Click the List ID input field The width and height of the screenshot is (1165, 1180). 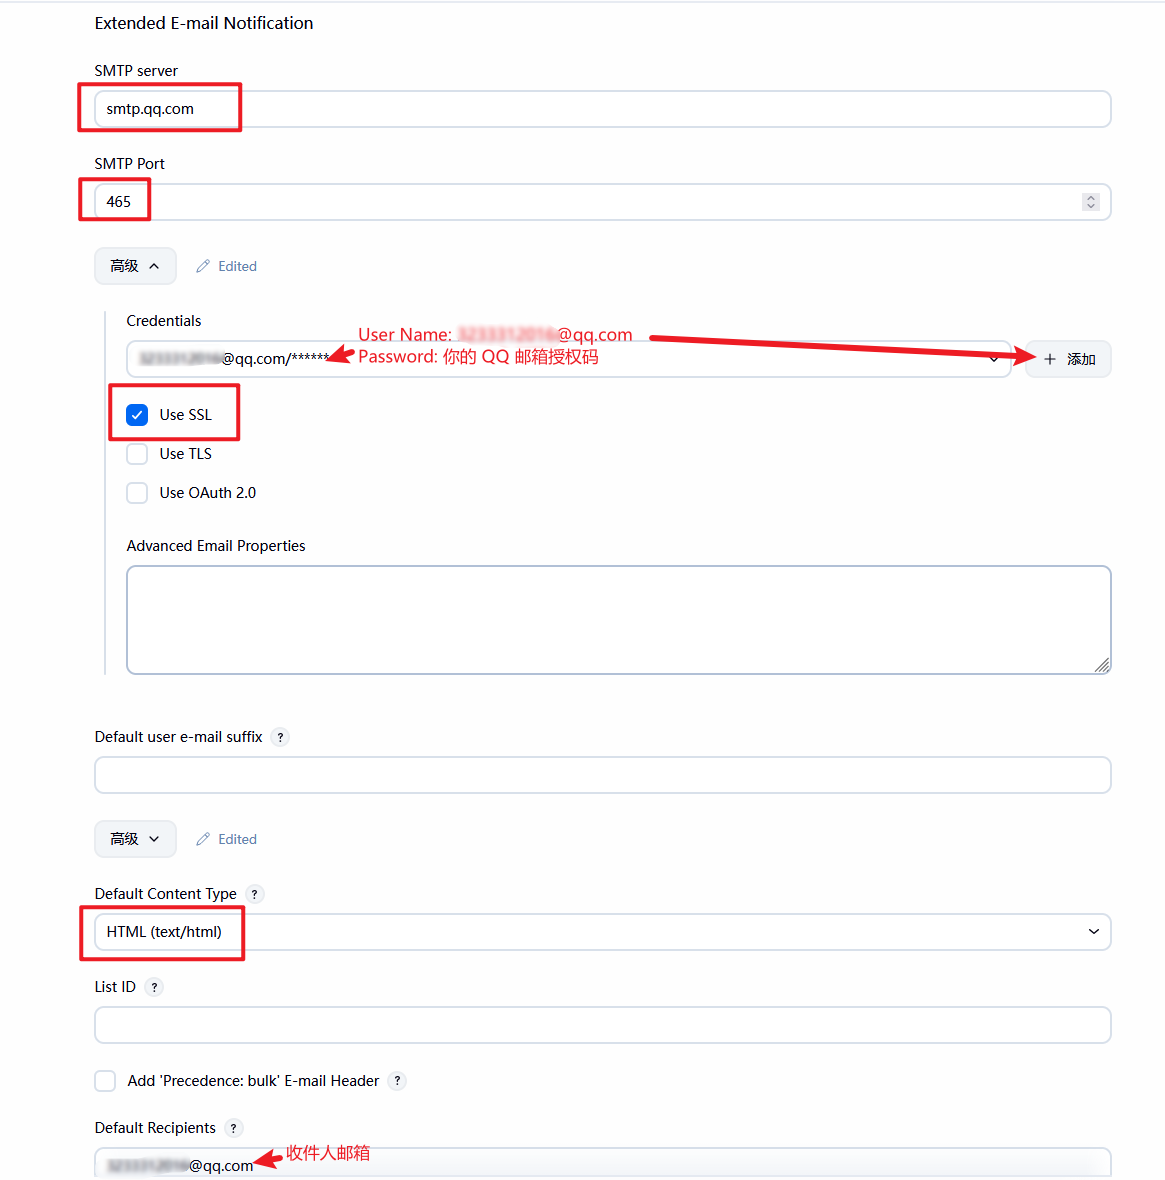click(603, 1025)
